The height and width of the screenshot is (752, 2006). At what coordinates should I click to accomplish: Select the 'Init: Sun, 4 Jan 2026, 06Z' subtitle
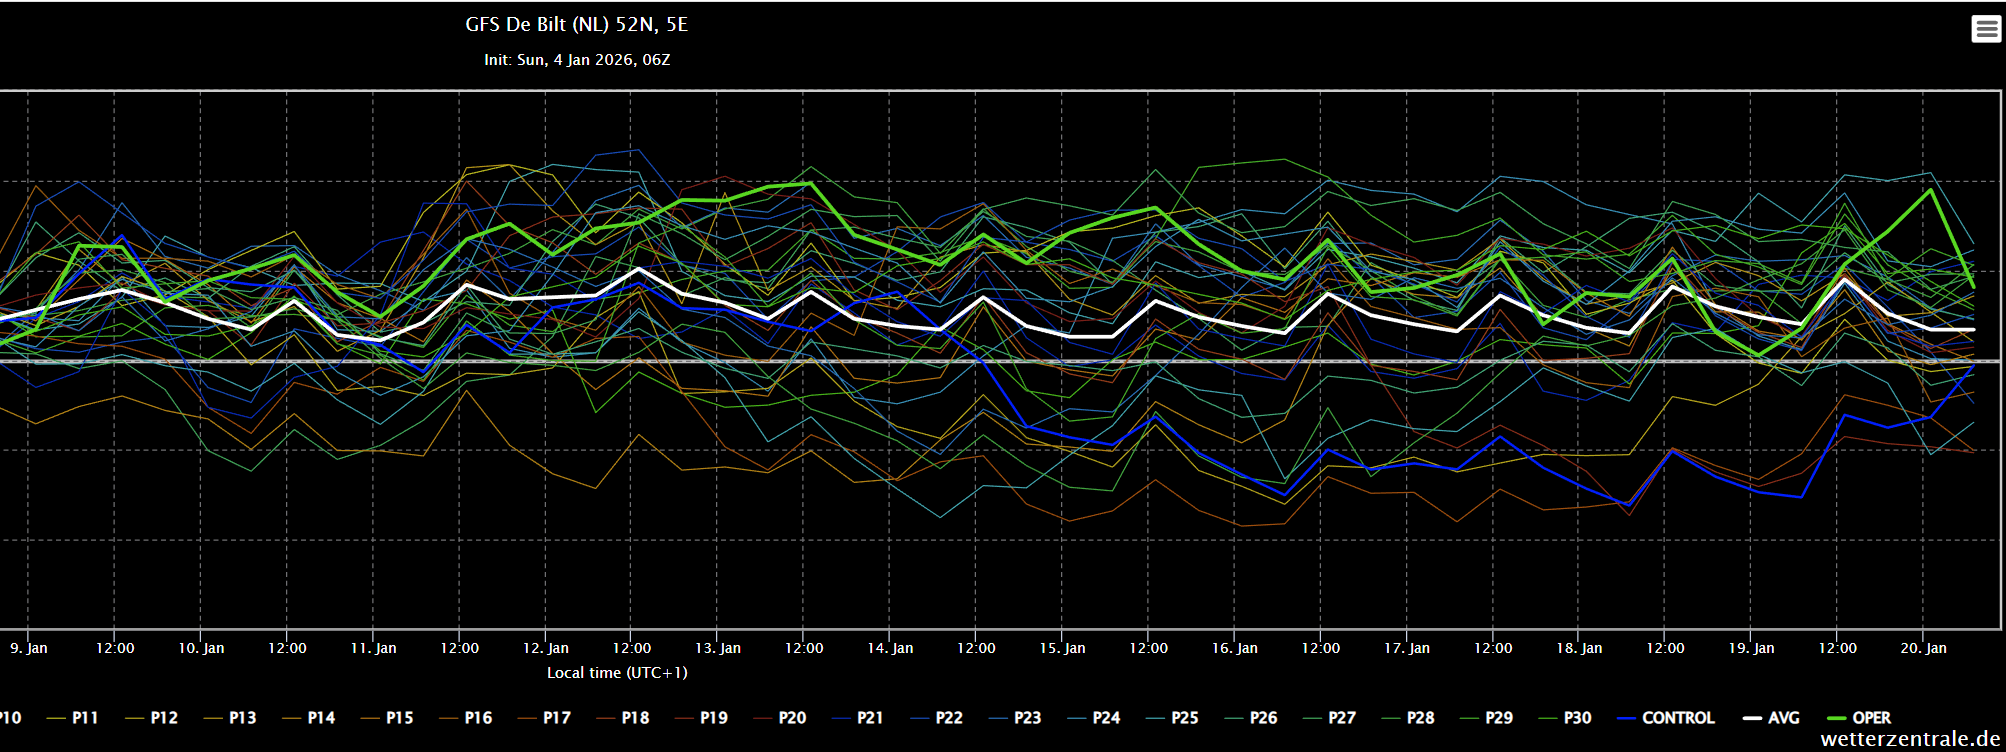click(577, 60)
